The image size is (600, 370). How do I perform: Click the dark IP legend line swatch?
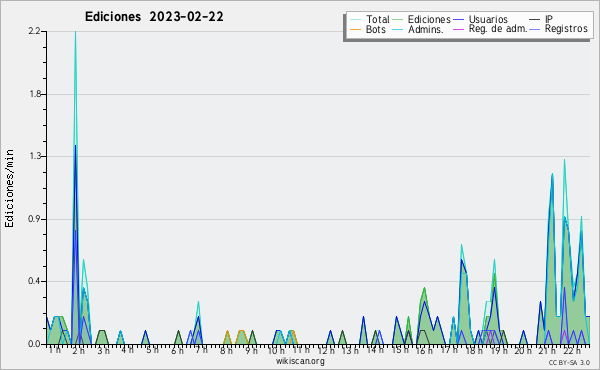pyautogui.click(x=535, y=19)
